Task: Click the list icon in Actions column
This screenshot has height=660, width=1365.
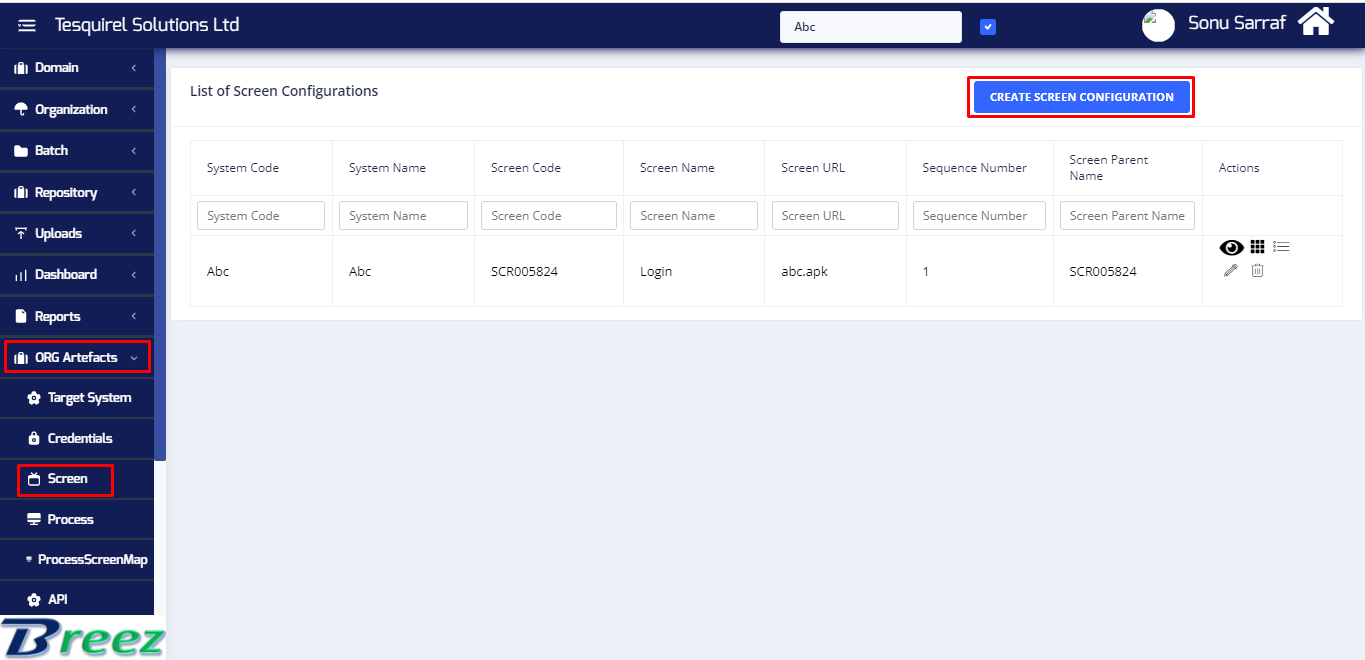Action: pos(1282,247)
